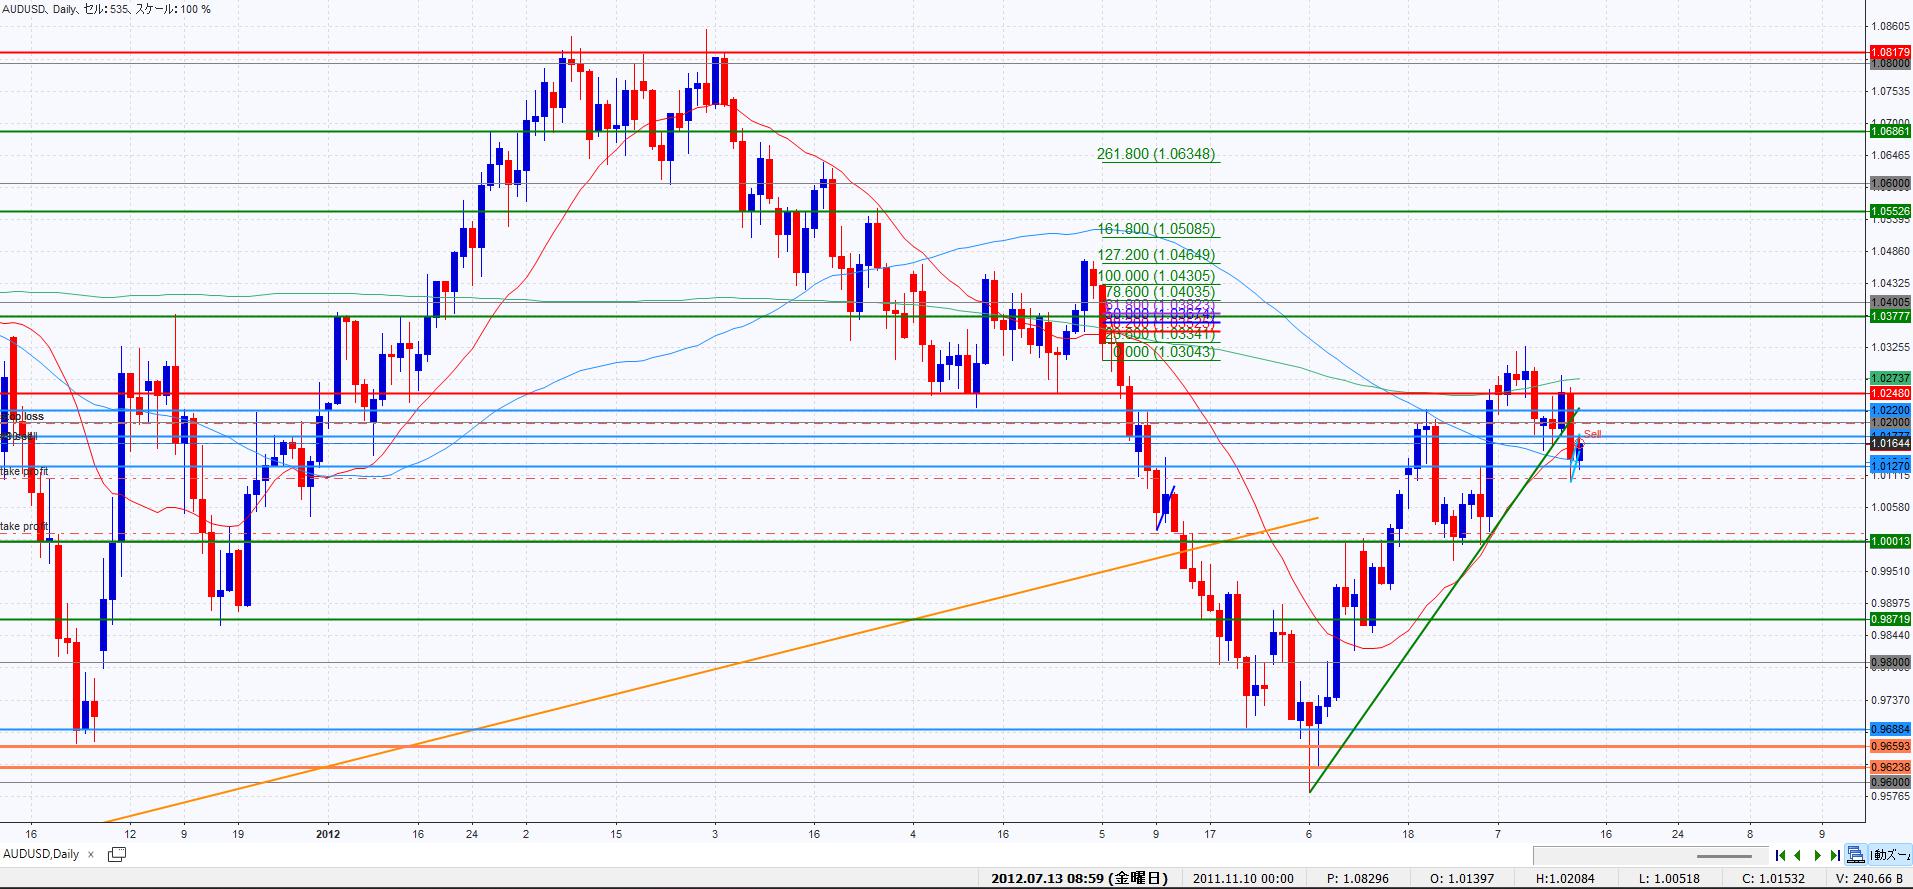Viewport: 1913px width, 889px height.
Task: Click the O: 1.01397 status field
Action: pos(1463,879)
